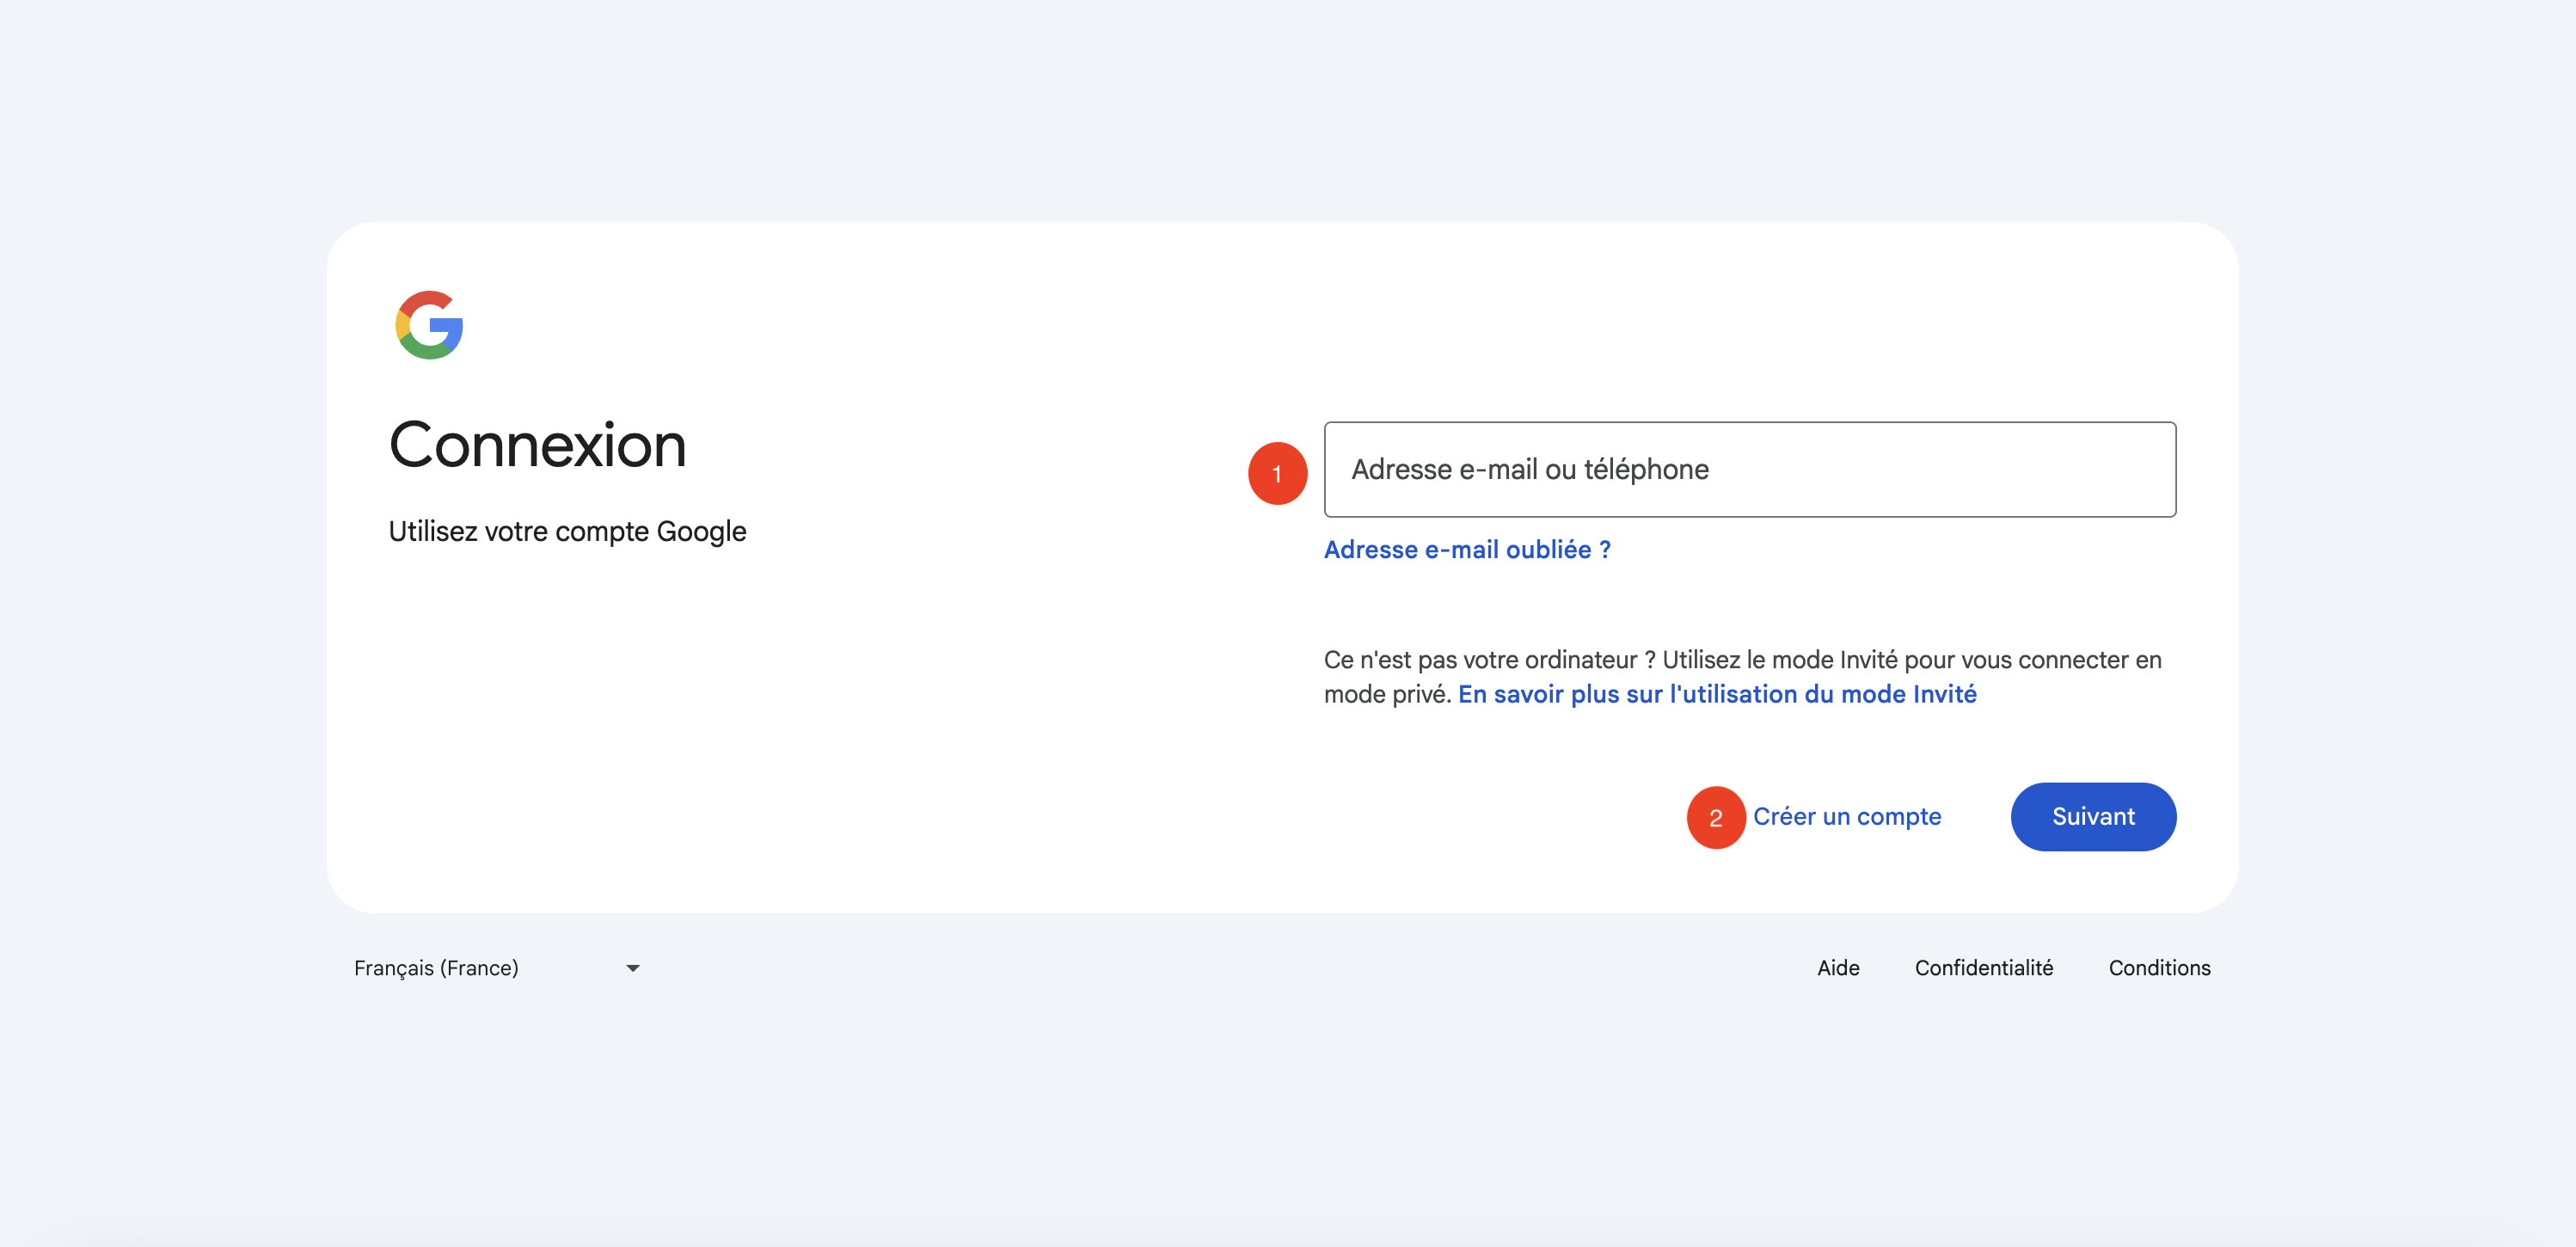Focus the email or phone input box
Viewport: 2576px width, 1247px height.
(x=1900, y=469)
